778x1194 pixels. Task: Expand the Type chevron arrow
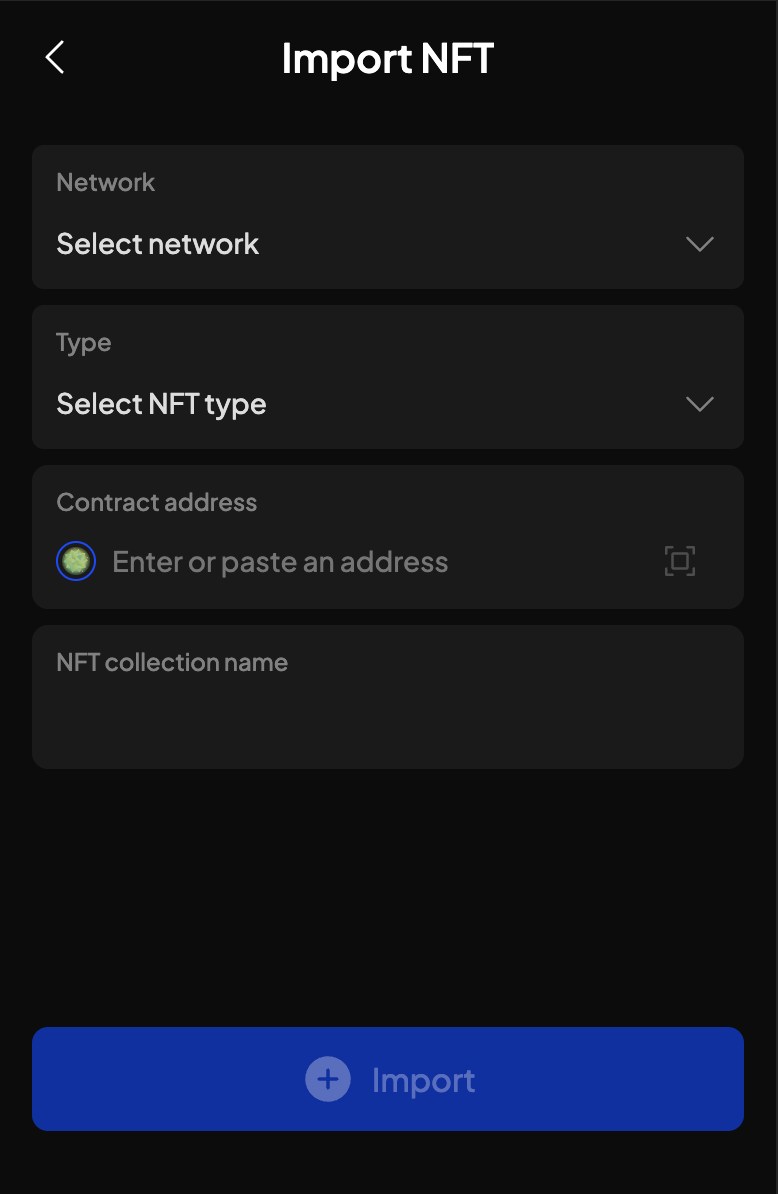pyautogui.click(x=700, y=404)
